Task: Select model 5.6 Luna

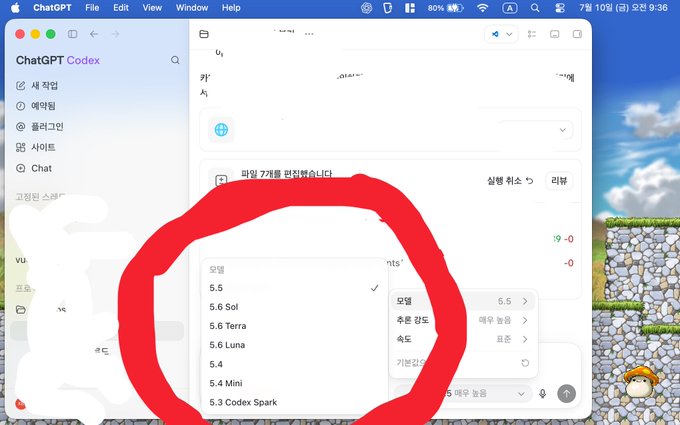Action: (x=294, y=345)
